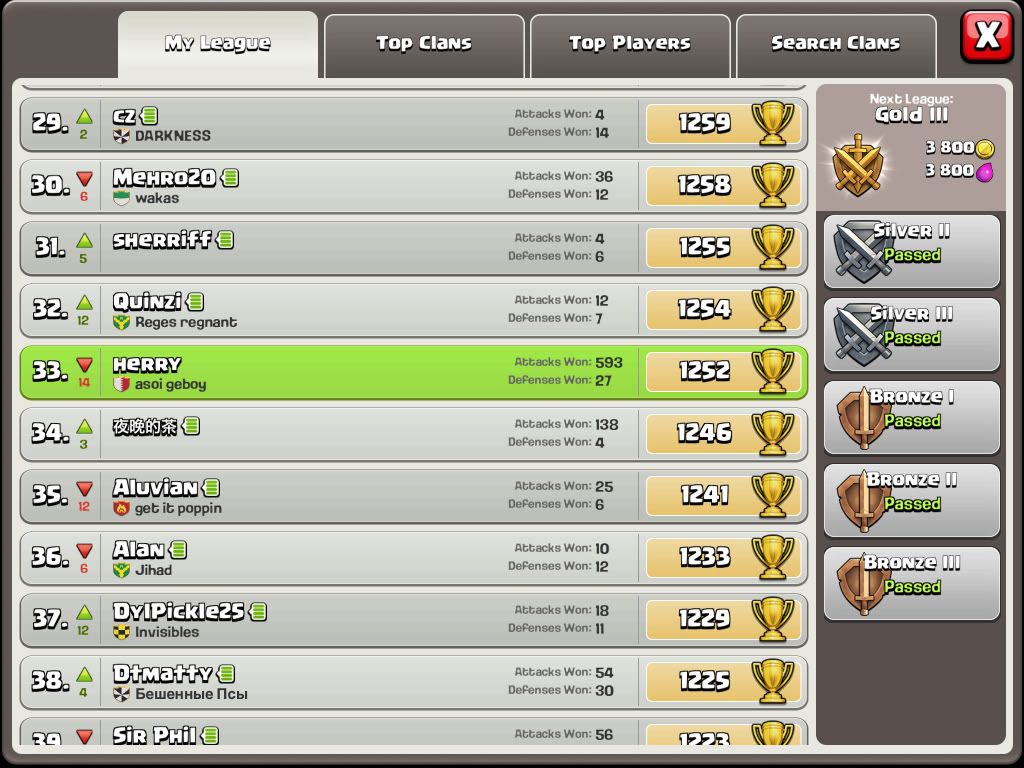Open DylPickle25 player entry
This screenshot has height=768, width=1024.
pos(413,620)
